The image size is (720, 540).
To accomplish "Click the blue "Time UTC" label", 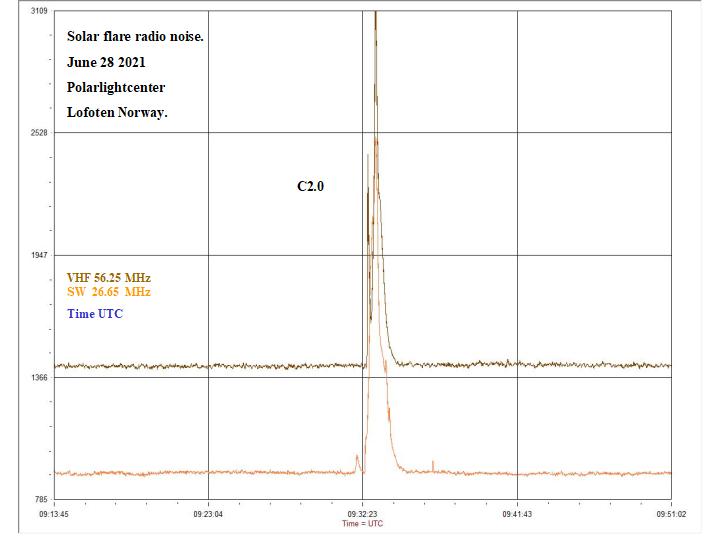I will click(x=95, y=314).
